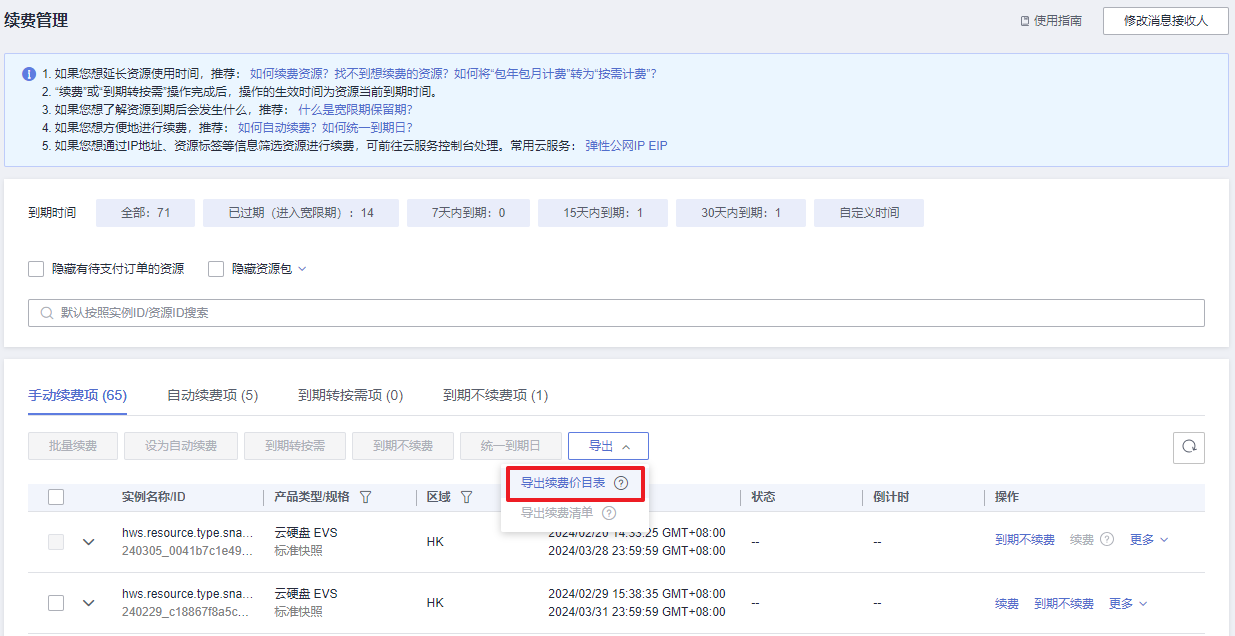Expand the first row's details chevron
Image resolution: width=1235 pixels, height=636 pixels.
(89, 542)
